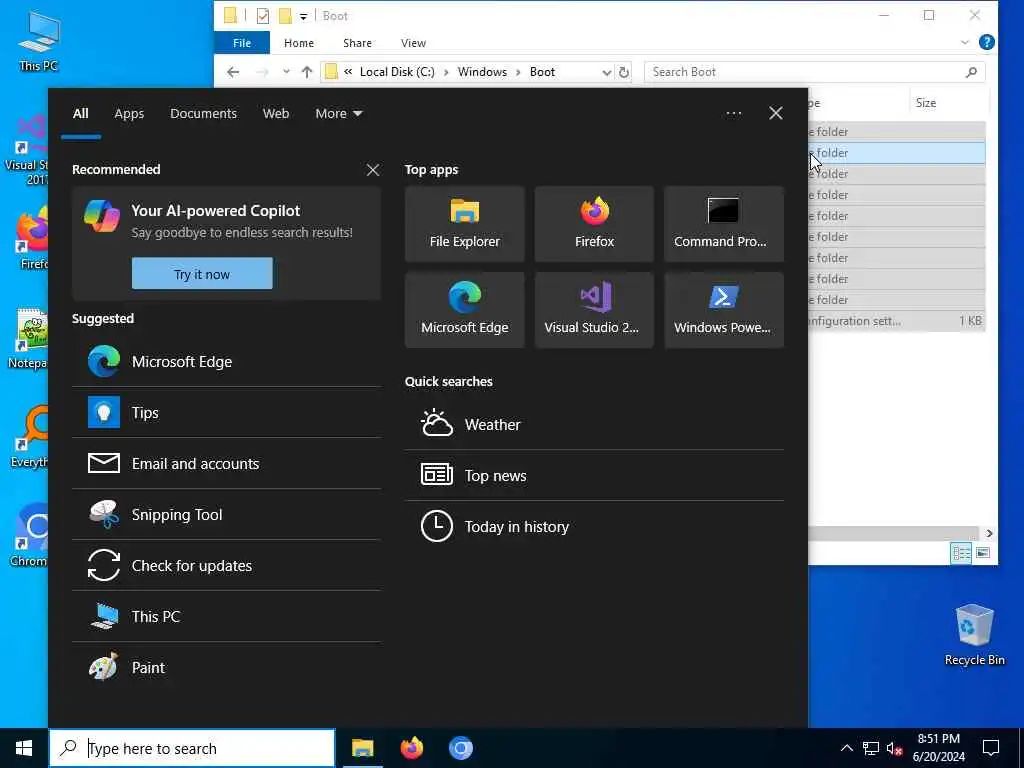Open File Explorer help icon
The image size is (1024, 768).
[987, 42]
